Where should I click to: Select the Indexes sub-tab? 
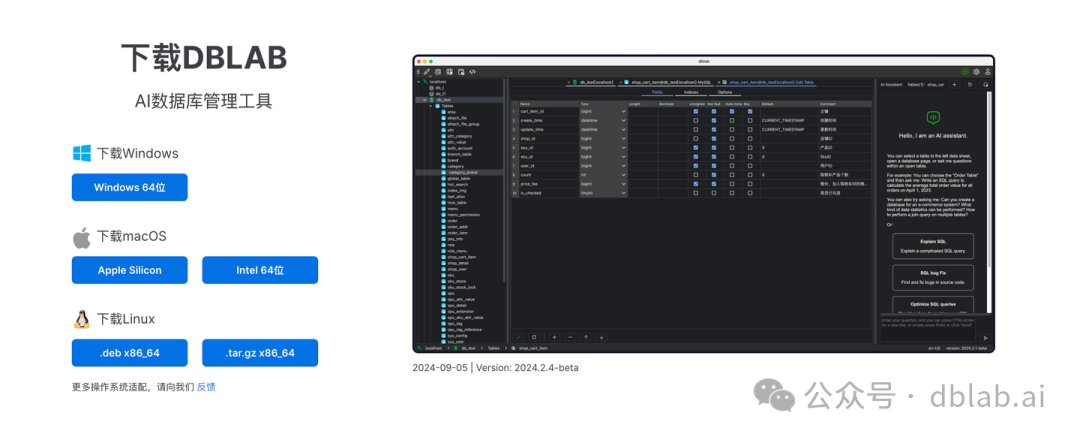pos(691,92)
